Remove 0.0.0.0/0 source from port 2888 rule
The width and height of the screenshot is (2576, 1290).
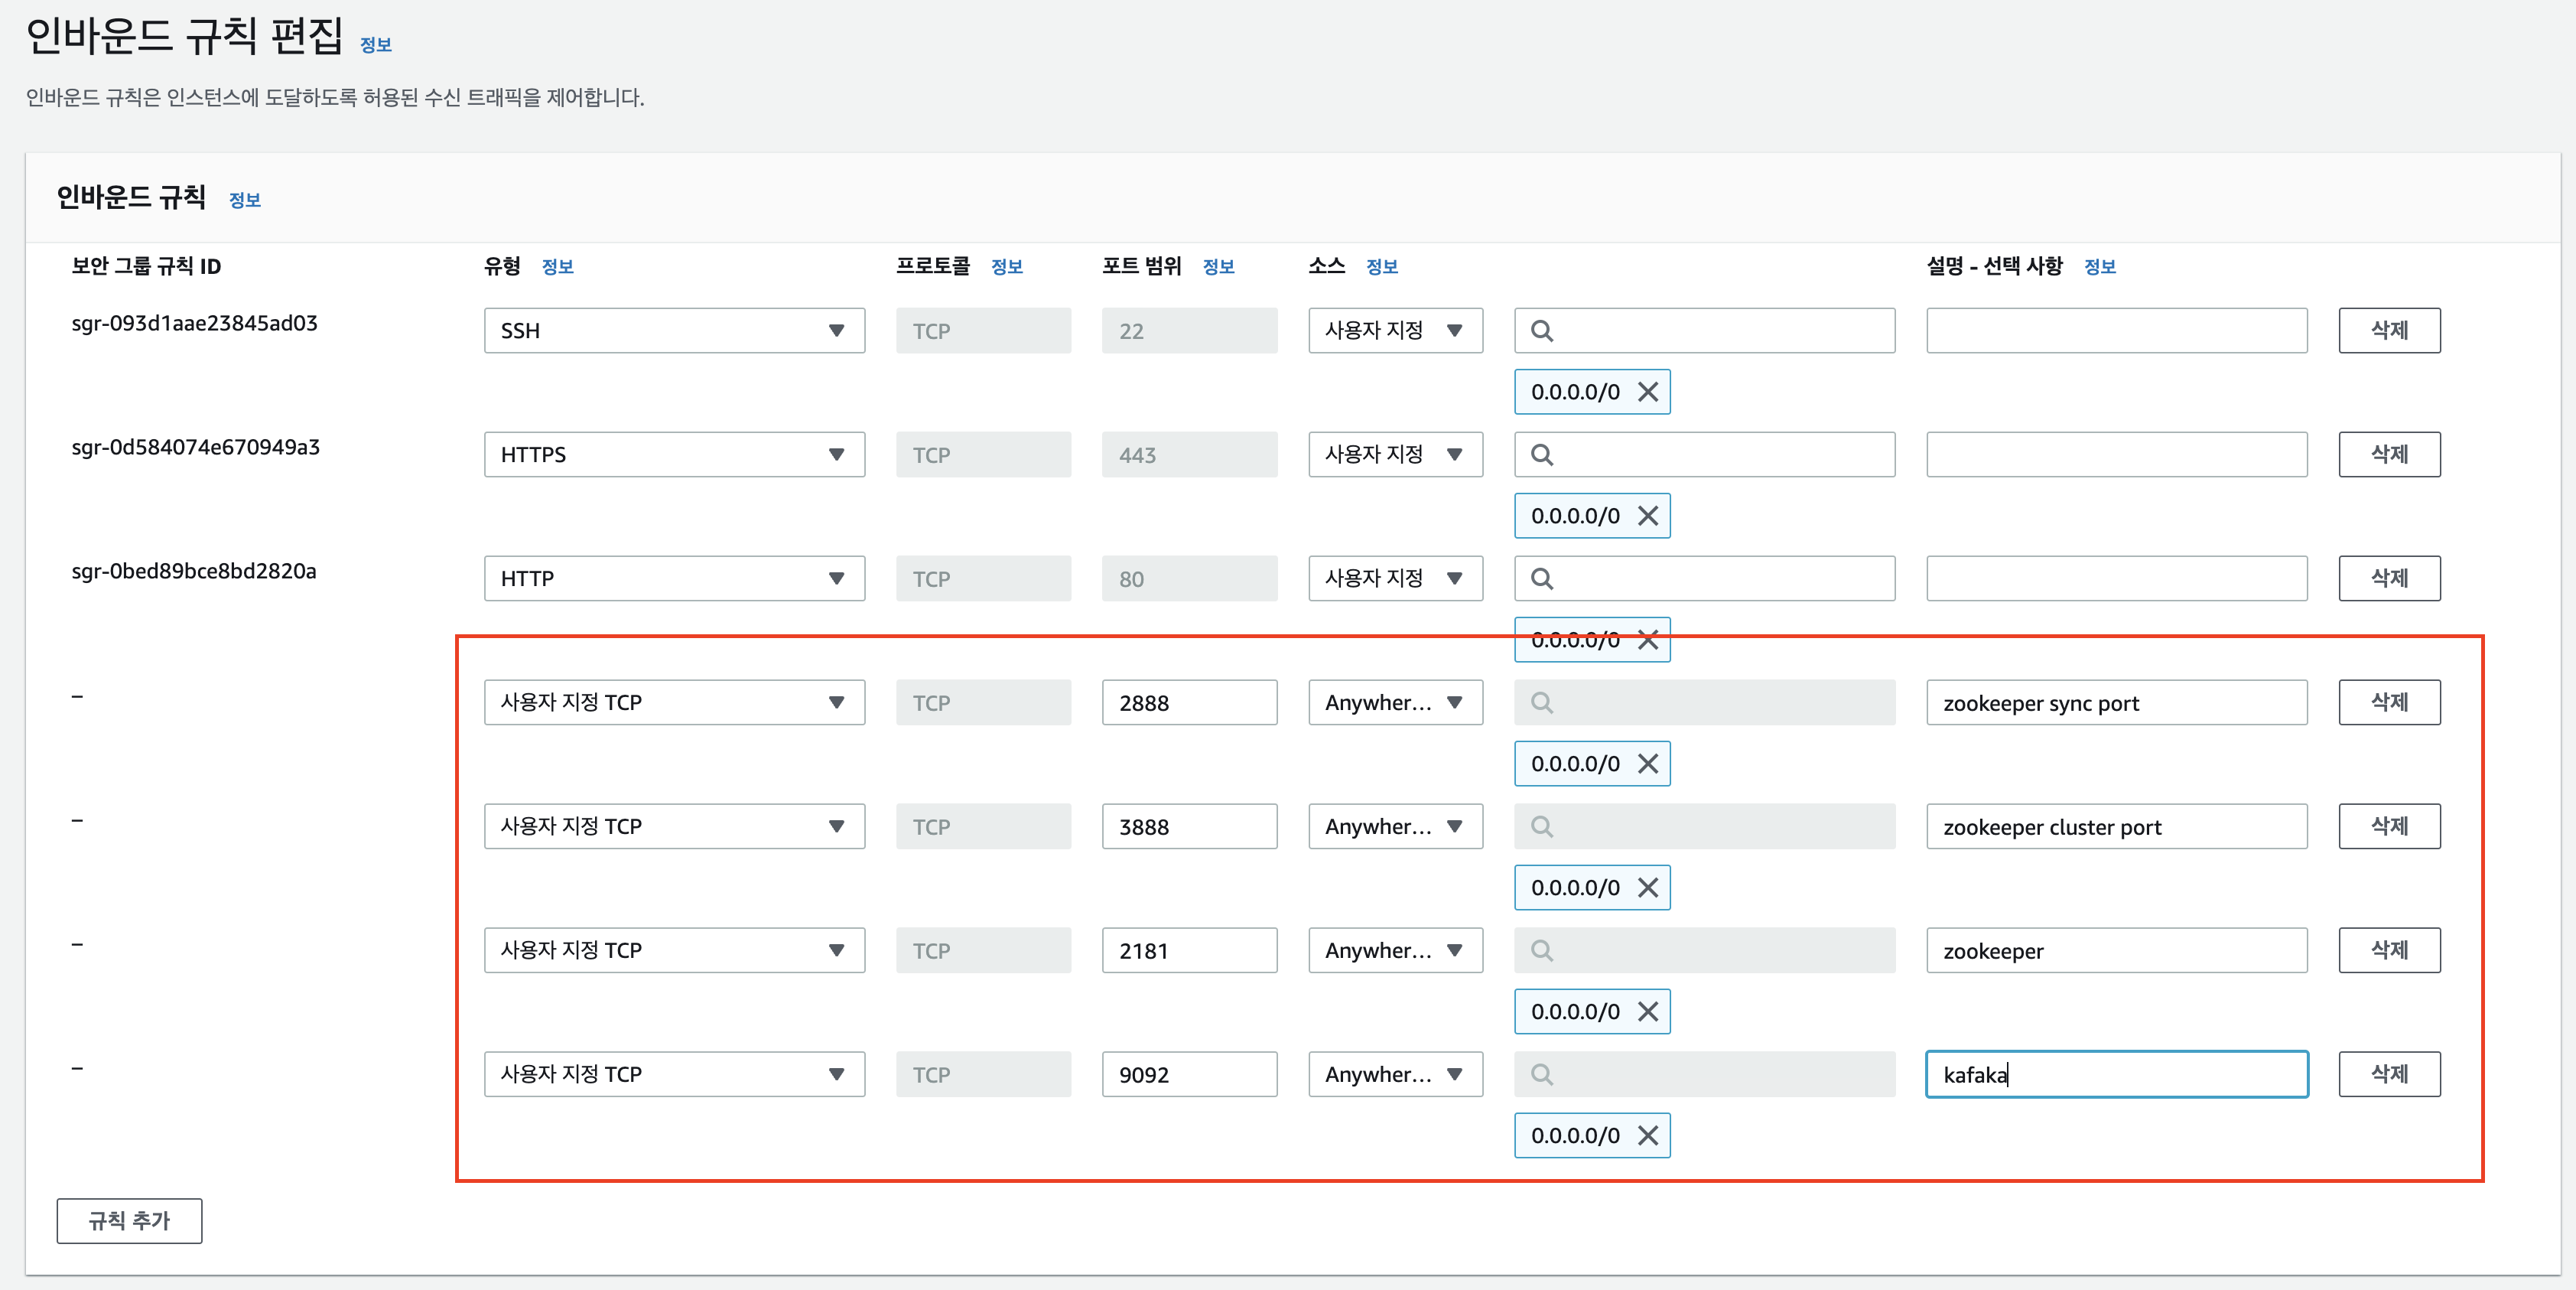(x=1648, y=764)
